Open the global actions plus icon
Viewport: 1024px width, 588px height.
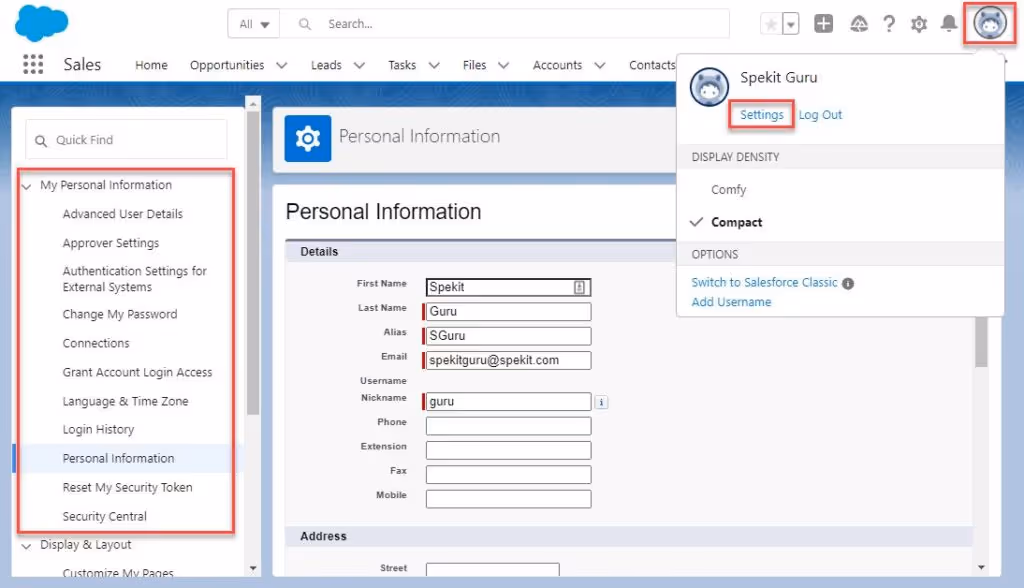tap(824, 24)
